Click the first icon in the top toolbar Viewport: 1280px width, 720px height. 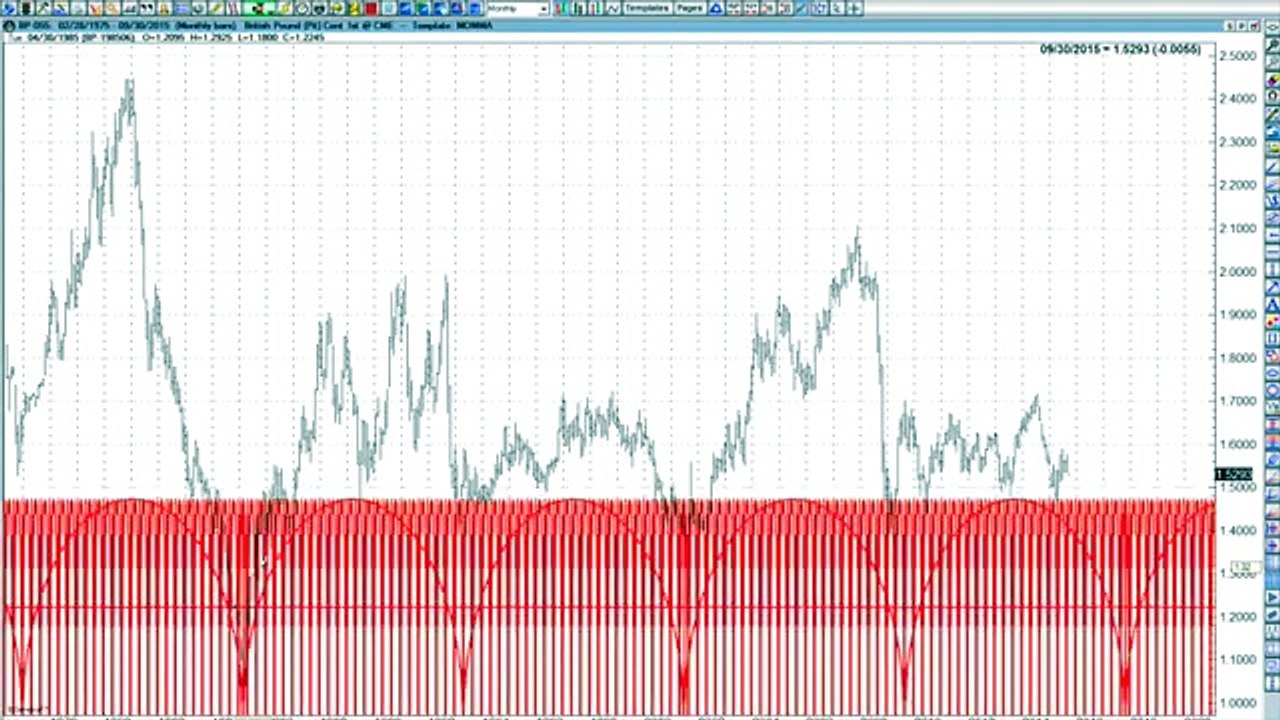coord(9,8)
